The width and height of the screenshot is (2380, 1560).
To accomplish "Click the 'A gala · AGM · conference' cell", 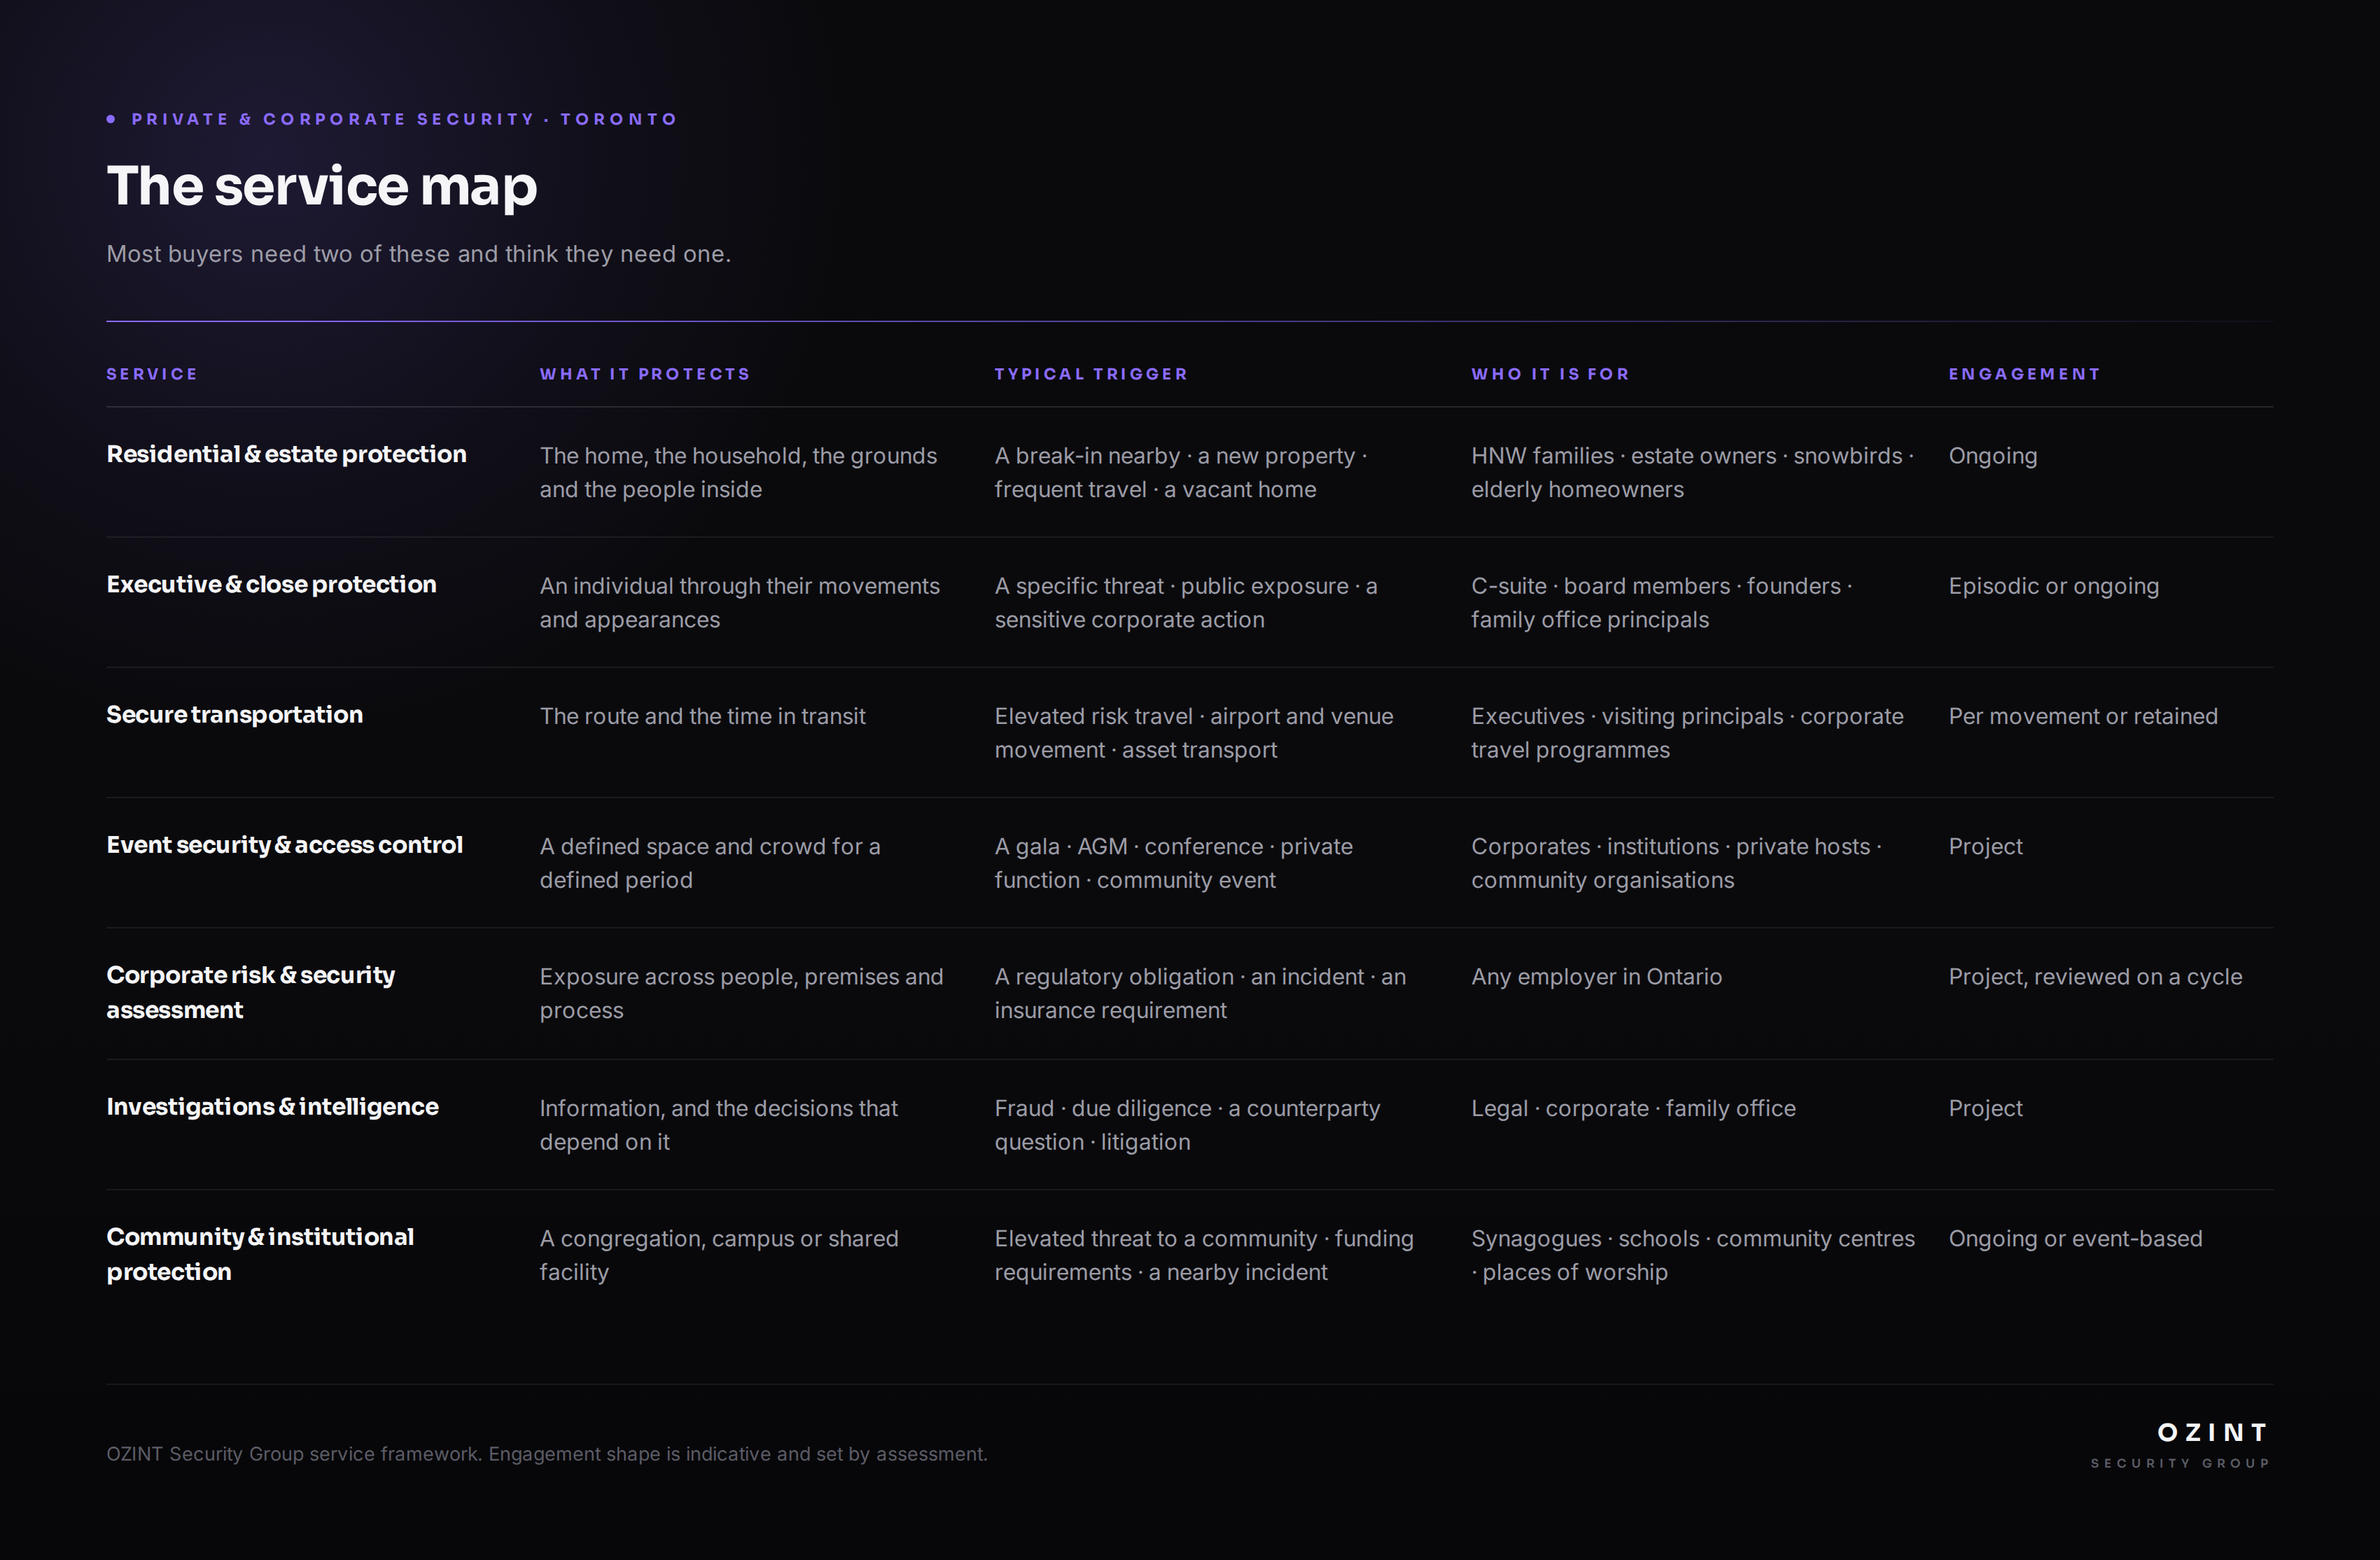I will (1173, 863).
